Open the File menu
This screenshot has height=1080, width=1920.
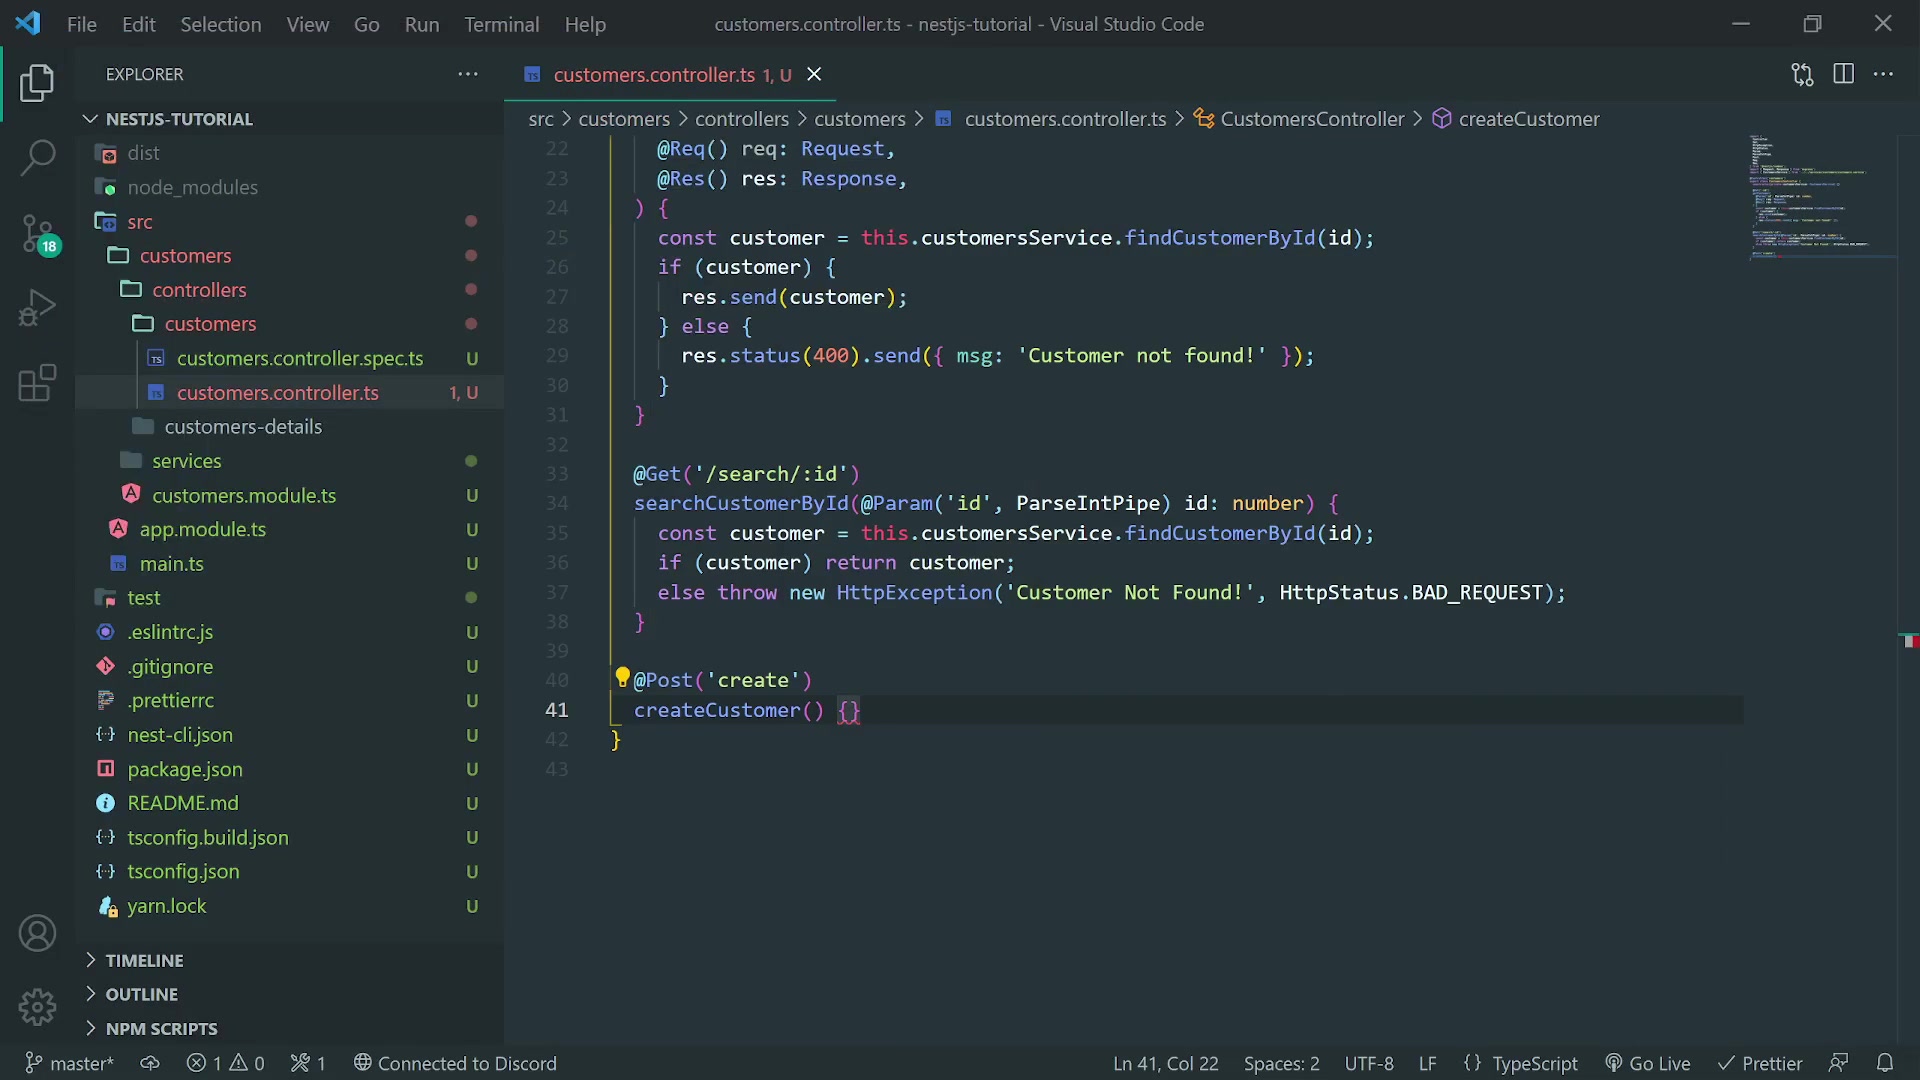(82, 24)
